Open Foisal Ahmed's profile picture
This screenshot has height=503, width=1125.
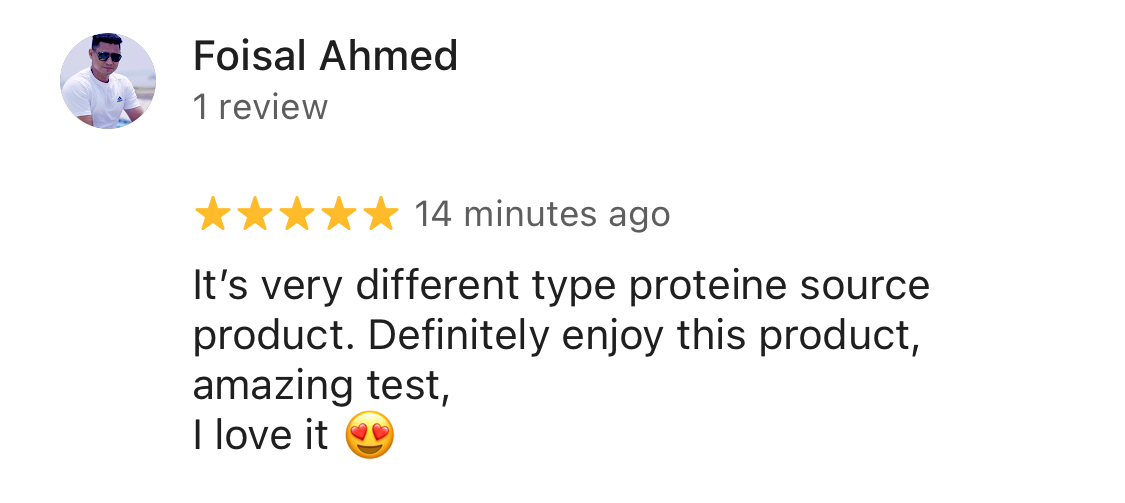[x=108, y=81]
